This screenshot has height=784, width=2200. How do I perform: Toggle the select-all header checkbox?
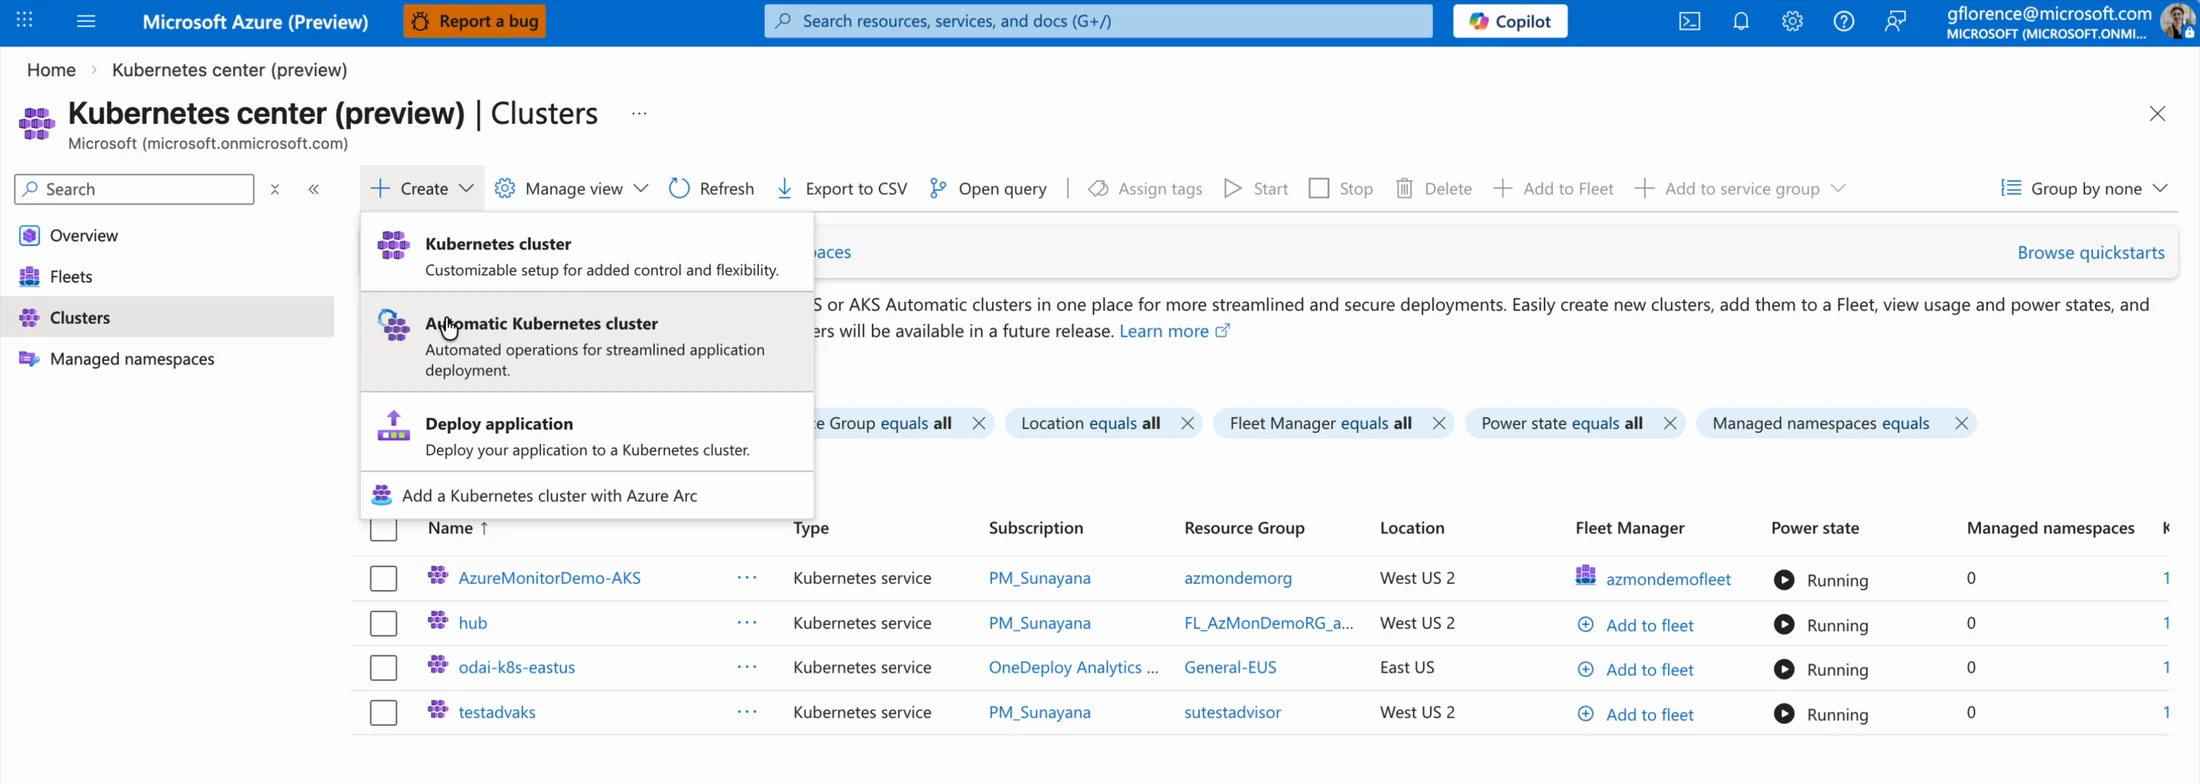383,528
